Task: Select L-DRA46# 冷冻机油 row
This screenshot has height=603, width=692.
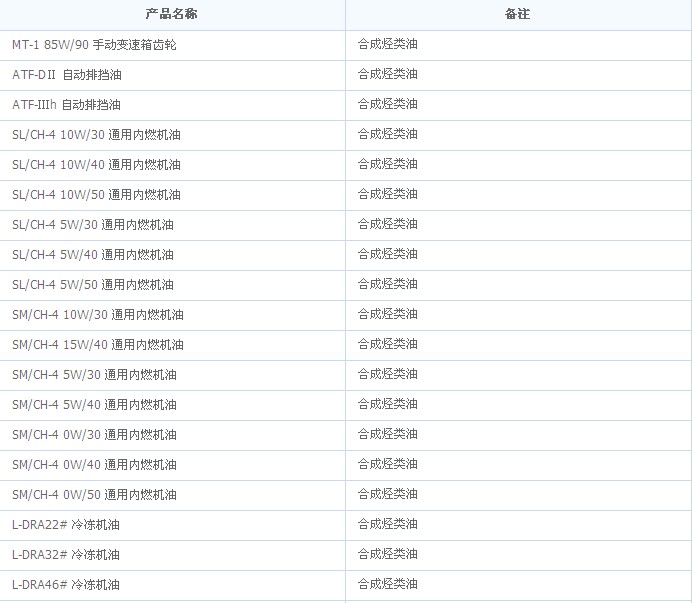Action: [66, 585]
